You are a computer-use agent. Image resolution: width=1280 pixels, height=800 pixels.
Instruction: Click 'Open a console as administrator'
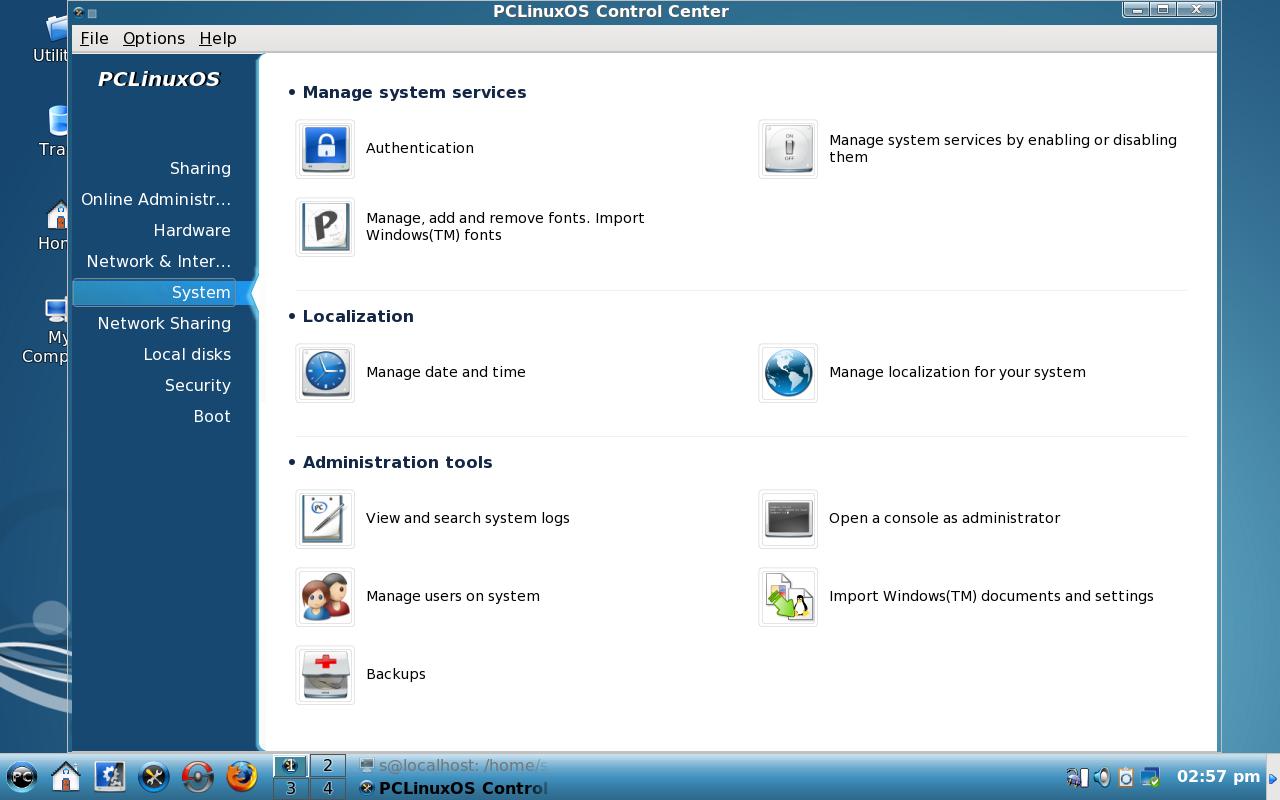click(x=944, y=518)
